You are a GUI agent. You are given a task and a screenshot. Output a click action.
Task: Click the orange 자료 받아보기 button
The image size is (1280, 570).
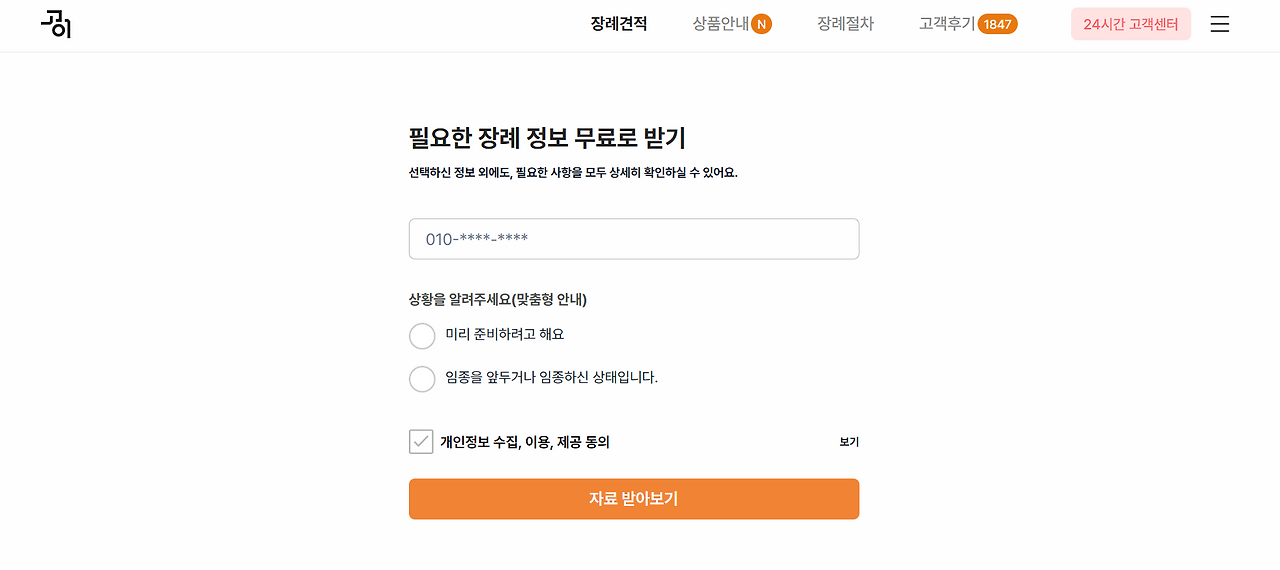(634, 499)
